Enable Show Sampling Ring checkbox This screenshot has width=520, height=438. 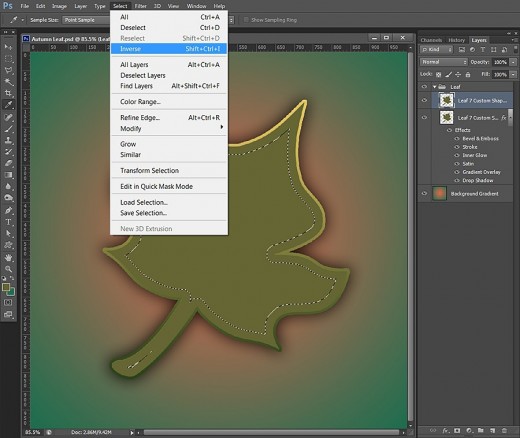[x=246, y=20]
